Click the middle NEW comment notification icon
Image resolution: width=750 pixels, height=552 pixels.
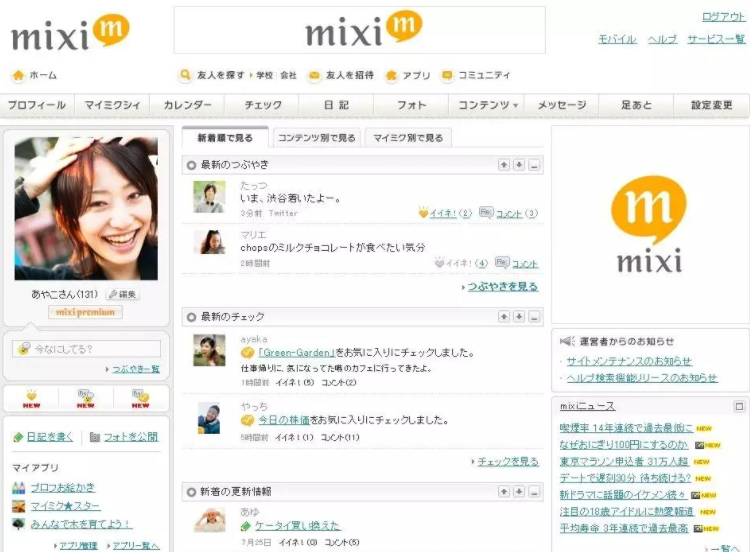86,398
